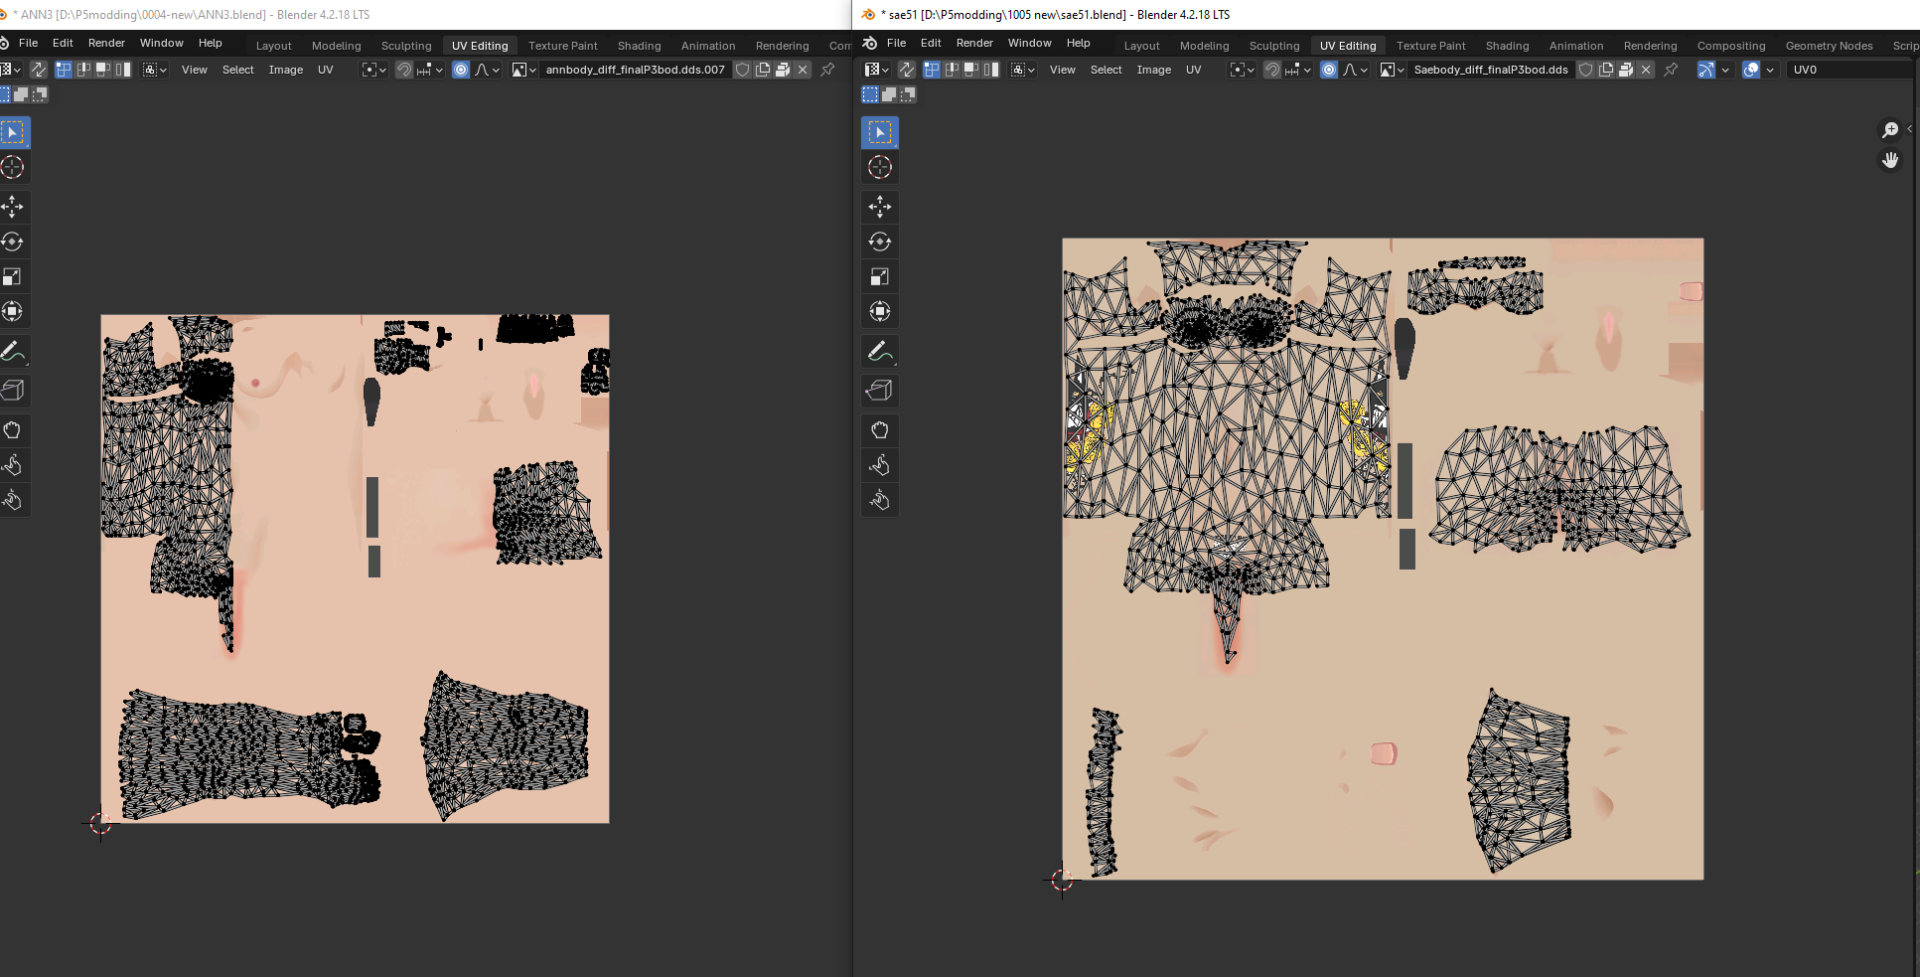Click Select menu button in ANN3 window
The image size is (1920, 977).
pos(238,70)
